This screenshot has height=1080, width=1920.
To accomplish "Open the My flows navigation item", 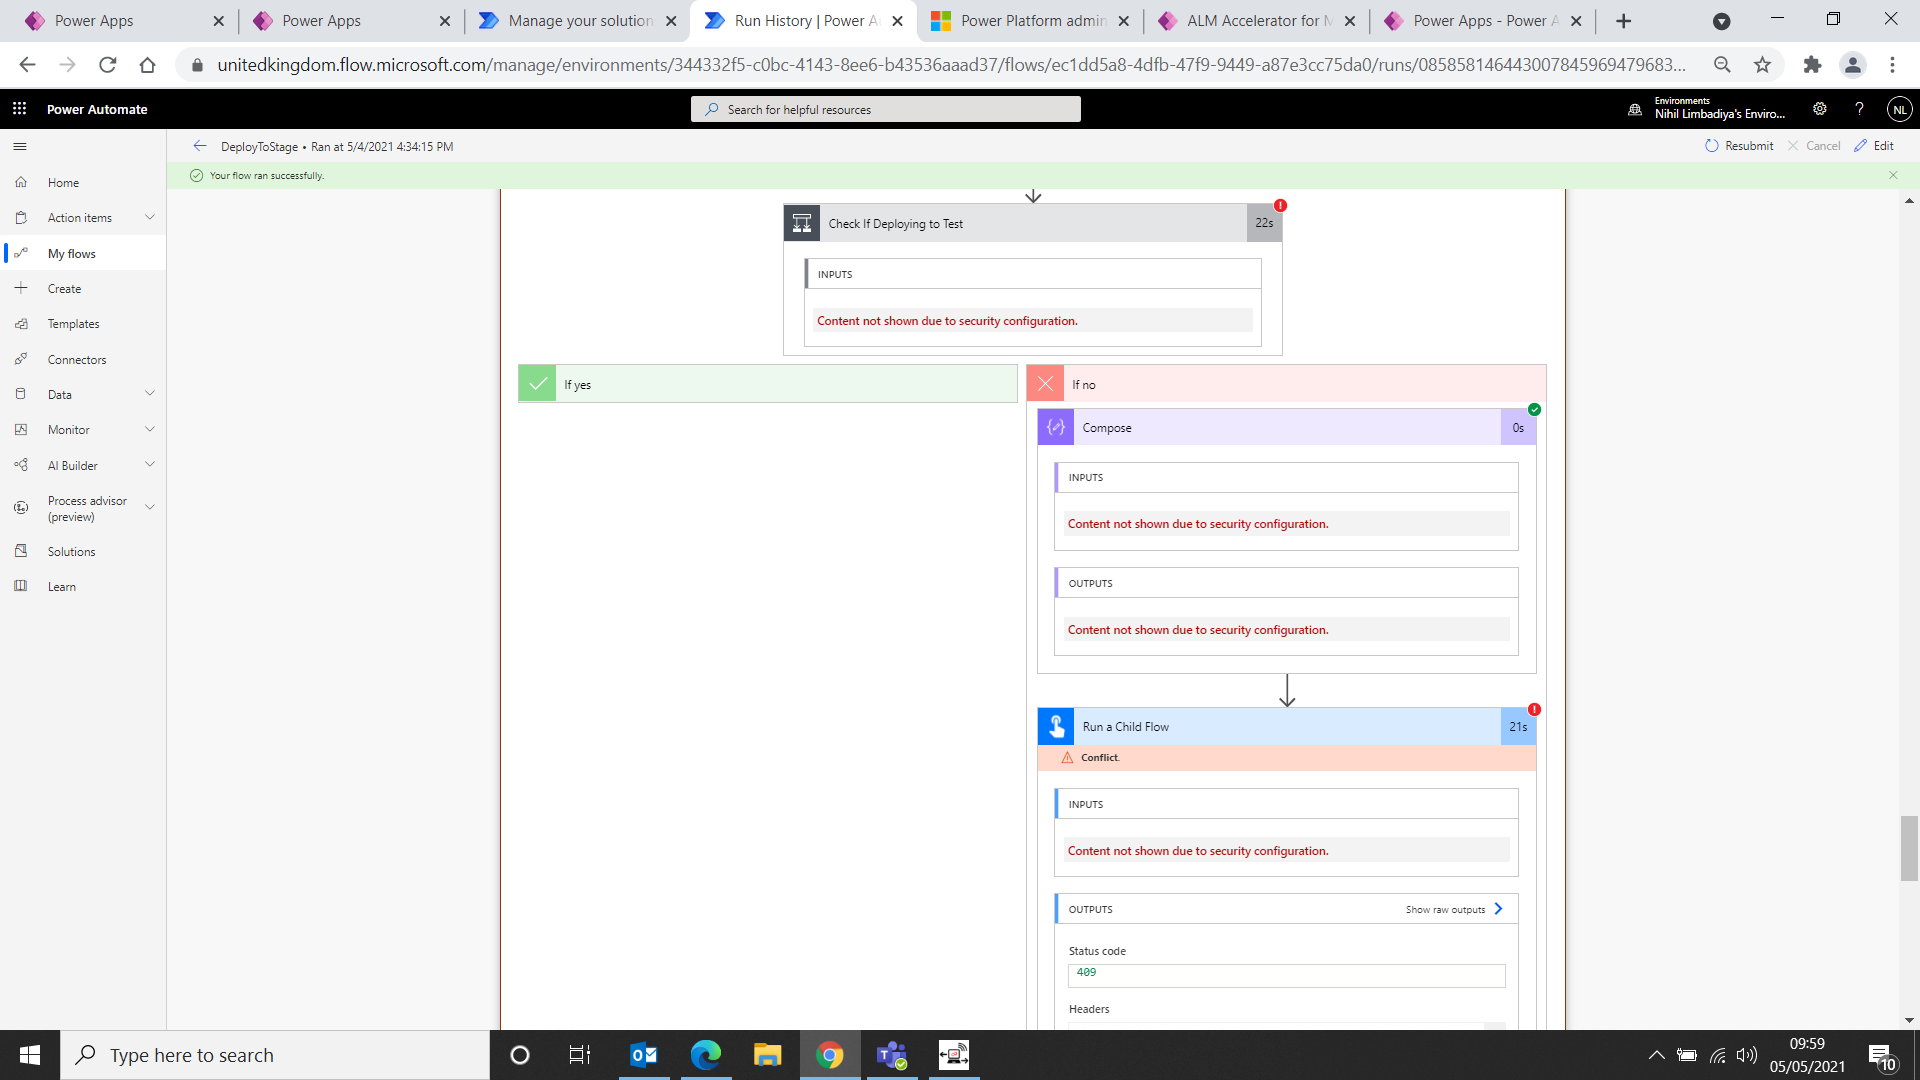I will [84, 253].
